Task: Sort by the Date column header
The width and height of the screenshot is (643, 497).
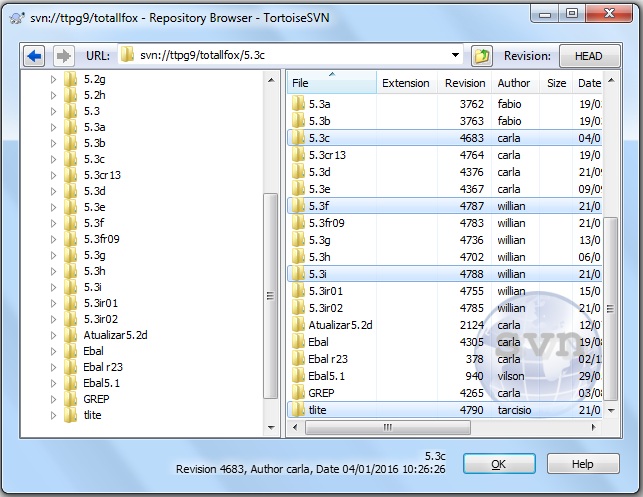Action: click(x=588, y=82)
